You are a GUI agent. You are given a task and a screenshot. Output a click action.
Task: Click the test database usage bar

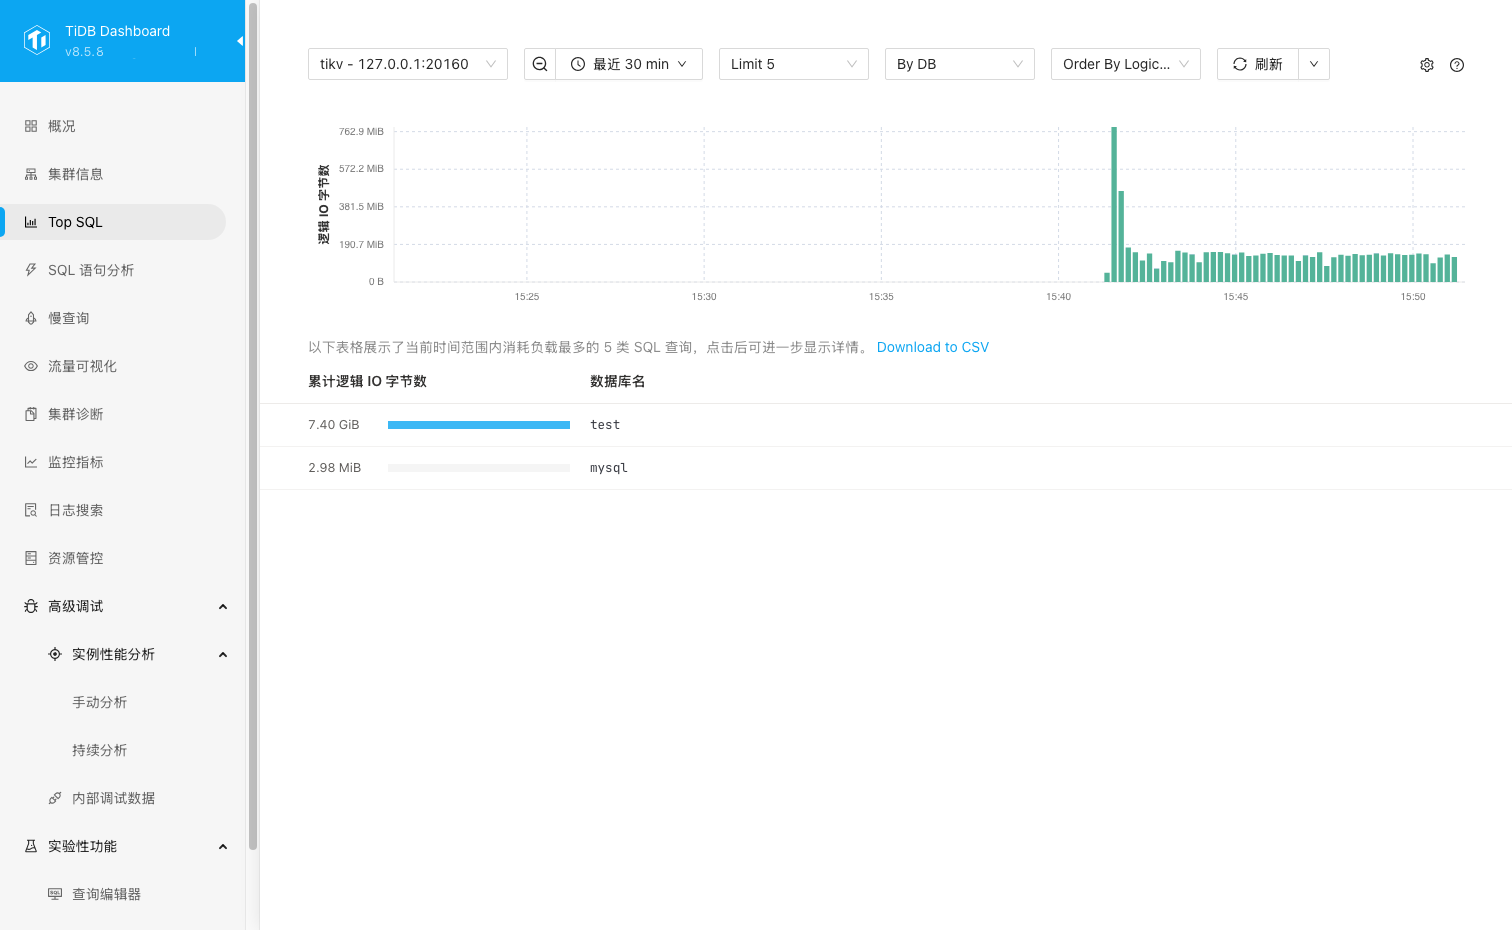[478, 424]
